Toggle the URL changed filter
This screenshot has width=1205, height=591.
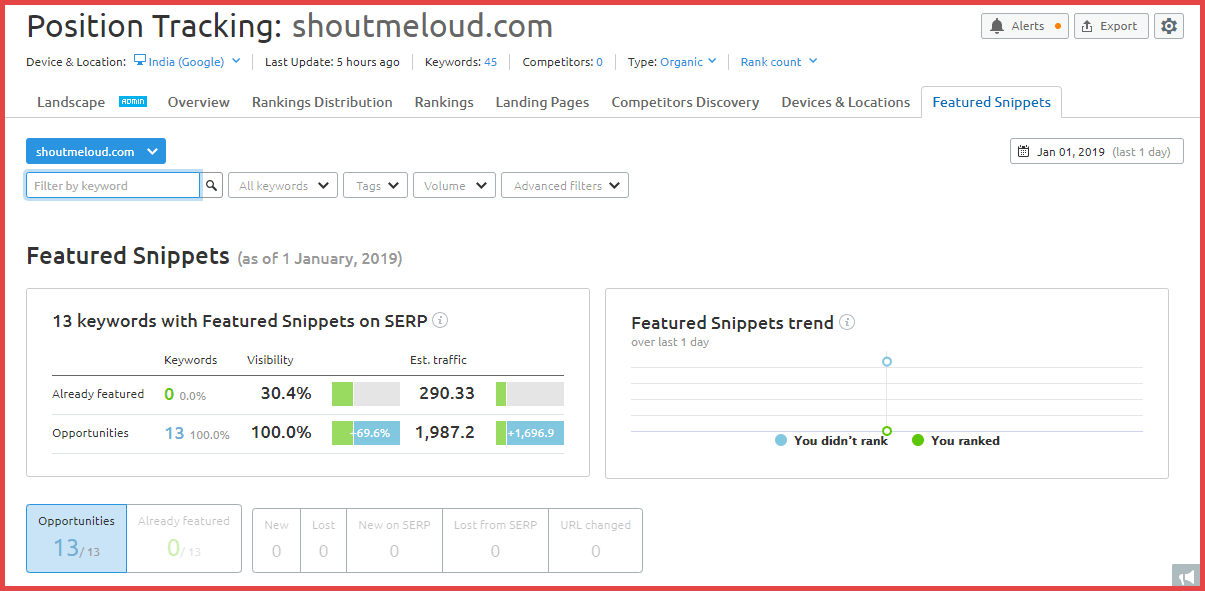pos(596,540)
